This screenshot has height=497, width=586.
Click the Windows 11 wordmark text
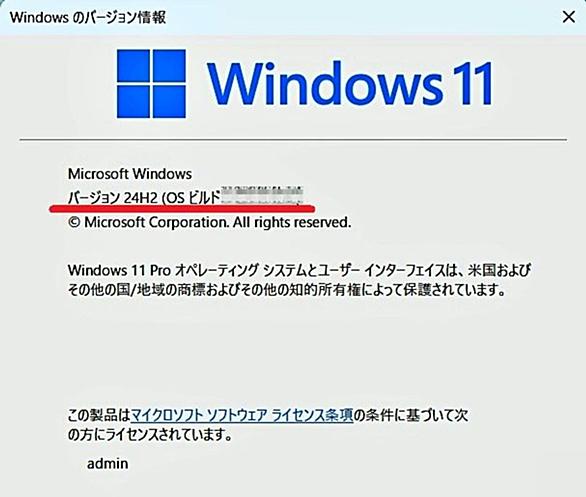point(349,84)
